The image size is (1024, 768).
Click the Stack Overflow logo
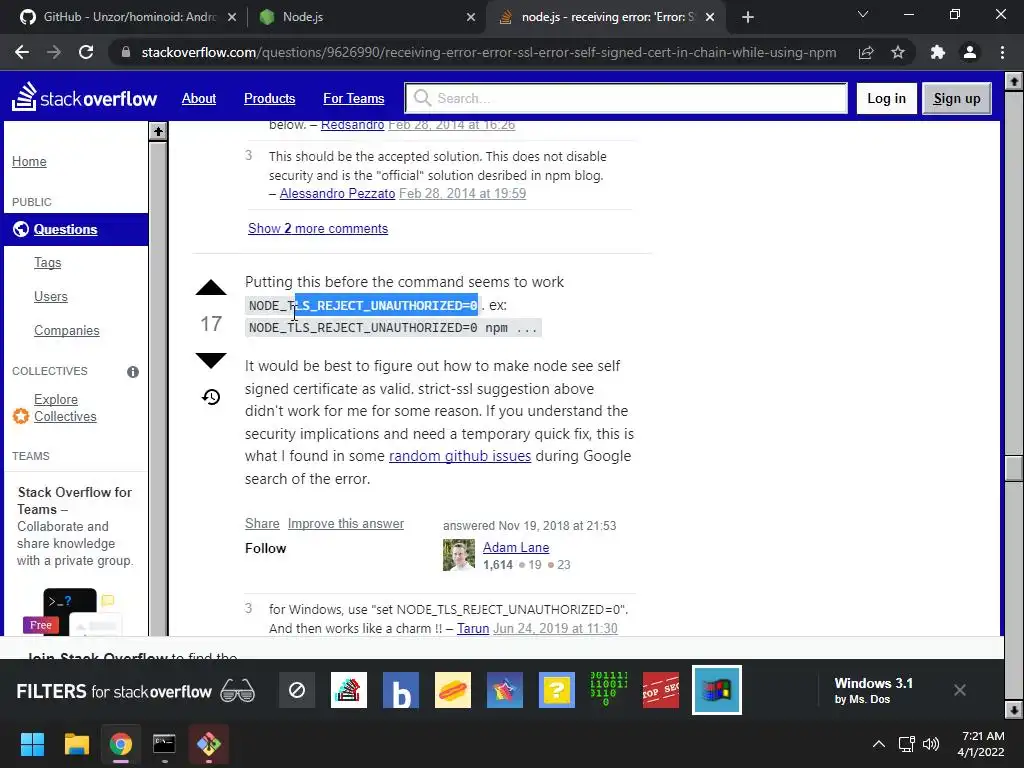click(x=85, y=98)
